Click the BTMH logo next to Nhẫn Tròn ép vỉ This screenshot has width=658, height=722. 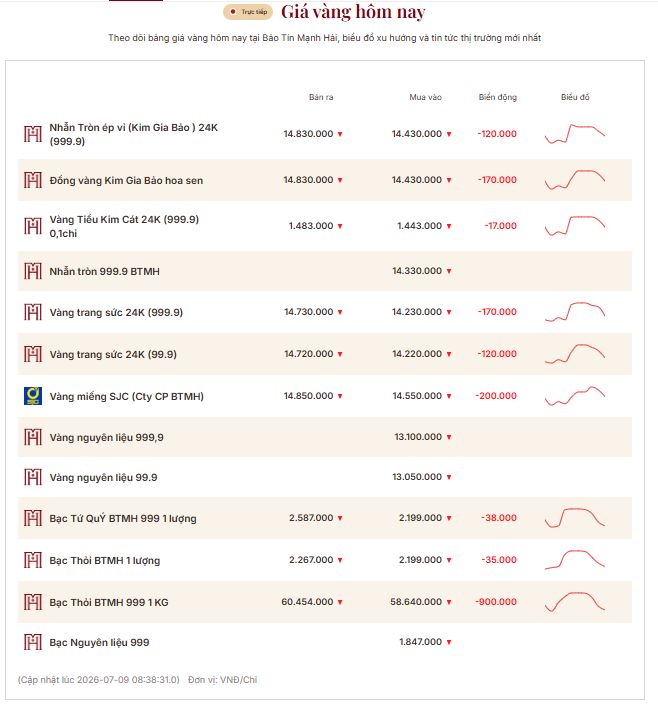coord(33,134)
